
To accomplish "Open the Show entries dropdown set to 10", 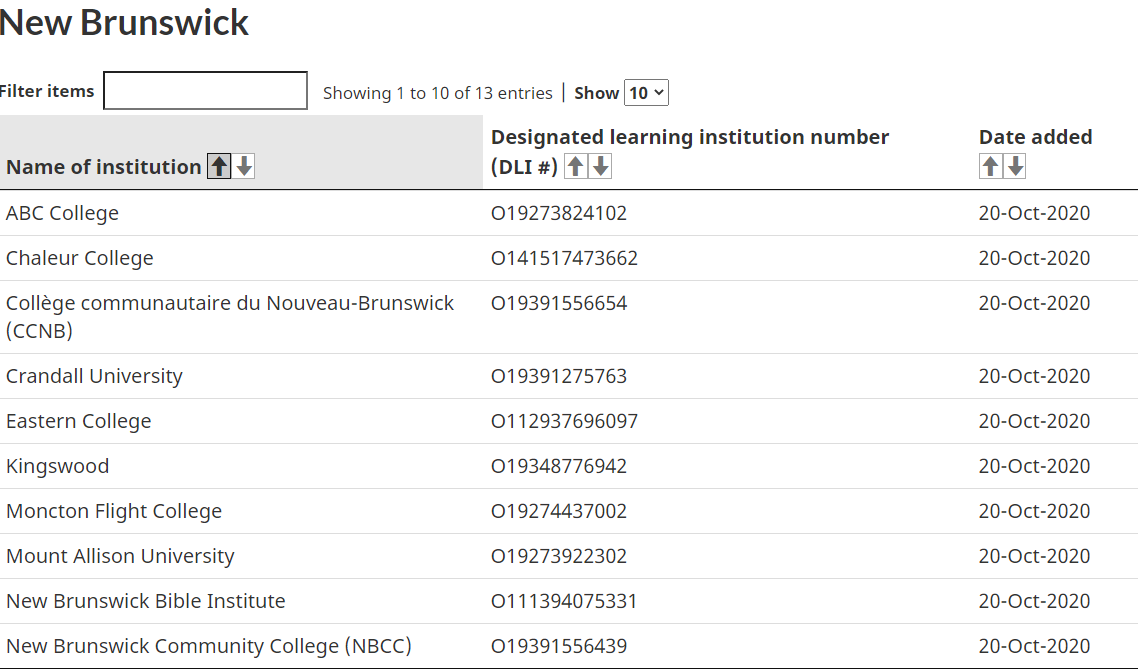I will click(x=646, y=93).
